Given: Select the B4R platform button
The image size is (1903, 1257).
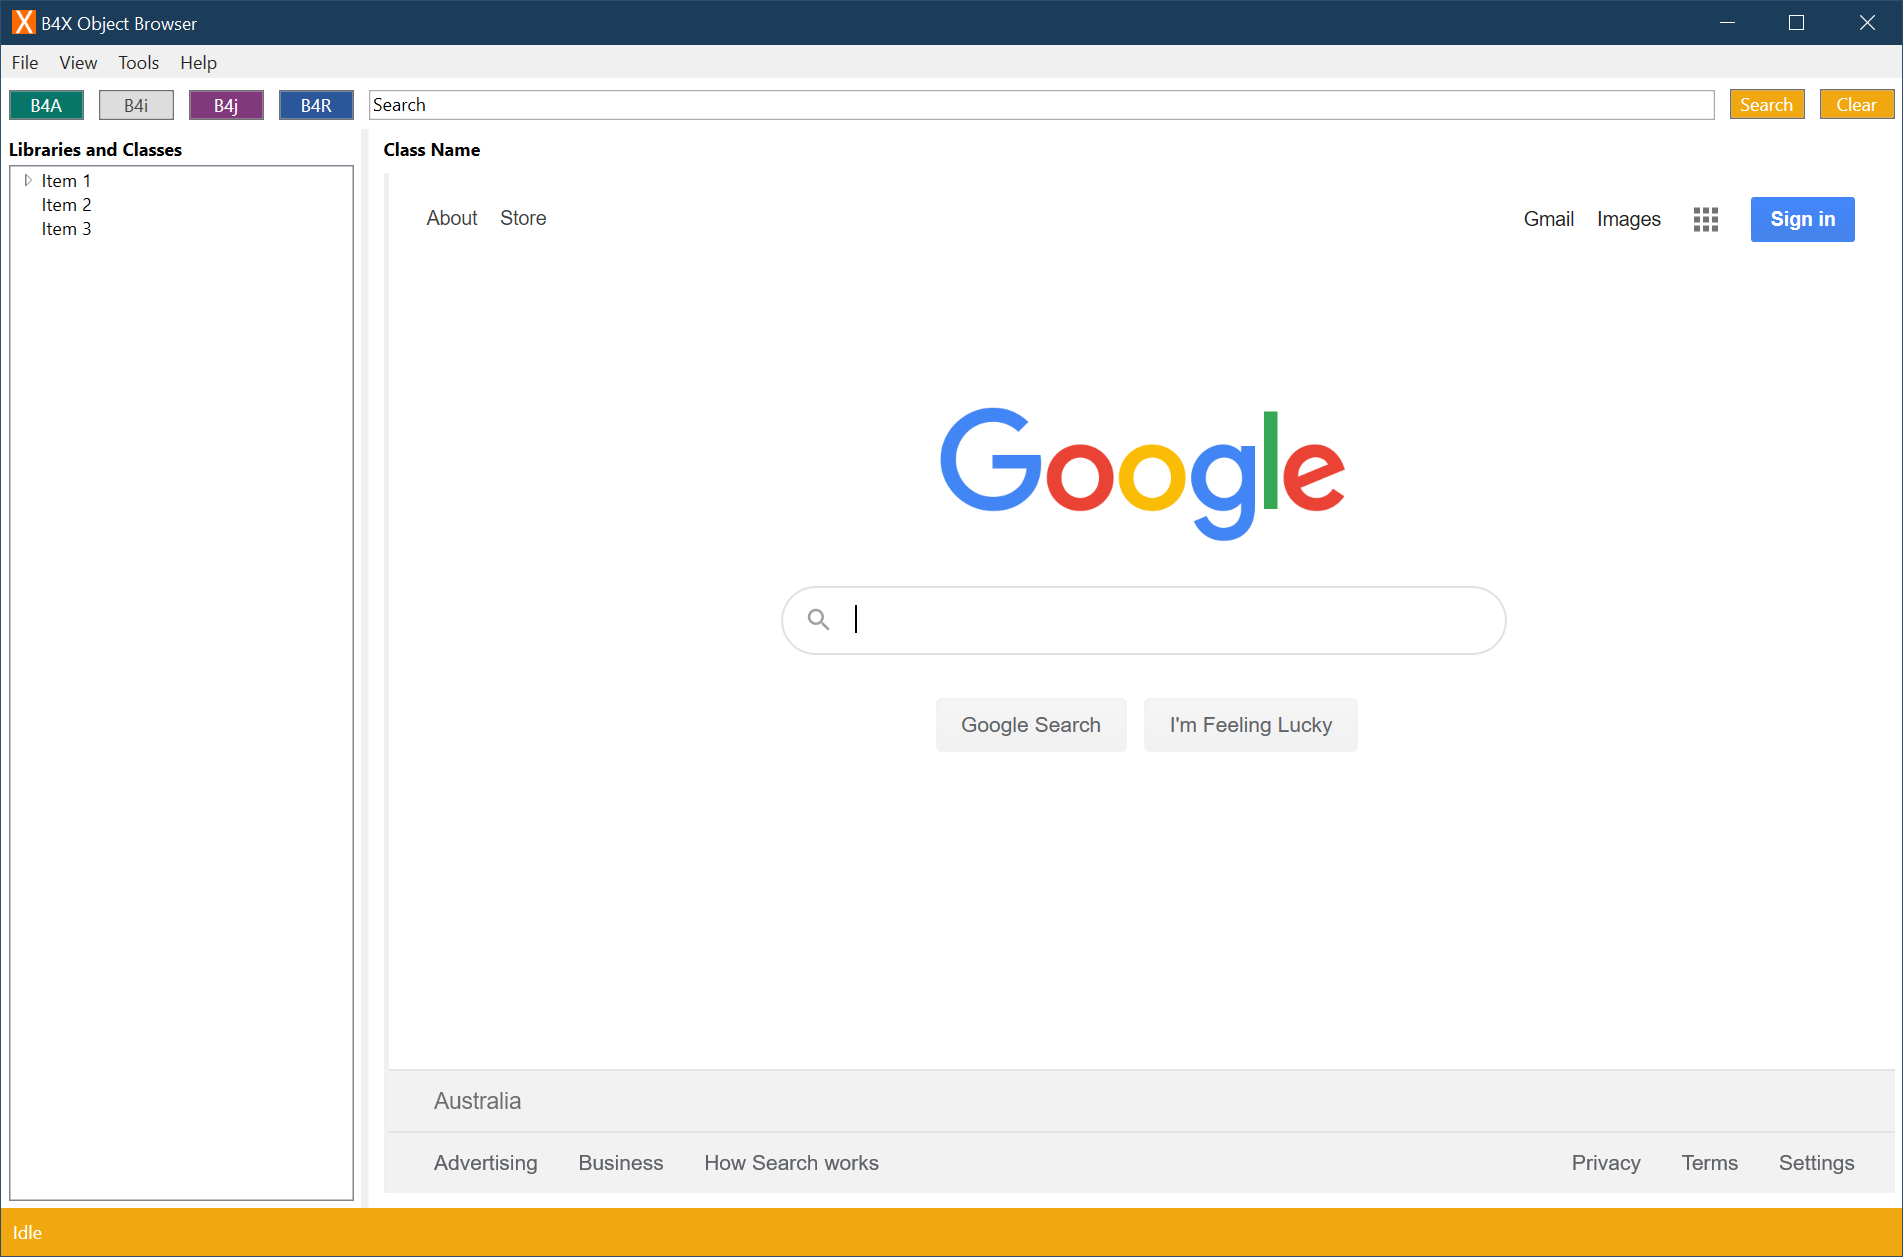Looking at the screenshot, I should tap(316, 105).
